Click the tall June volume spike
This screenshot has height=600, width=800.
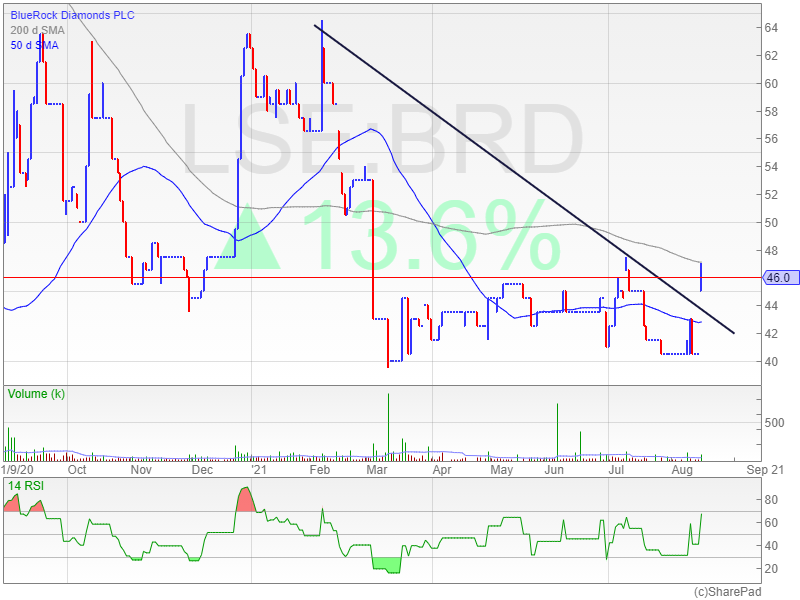click(557, 432)
